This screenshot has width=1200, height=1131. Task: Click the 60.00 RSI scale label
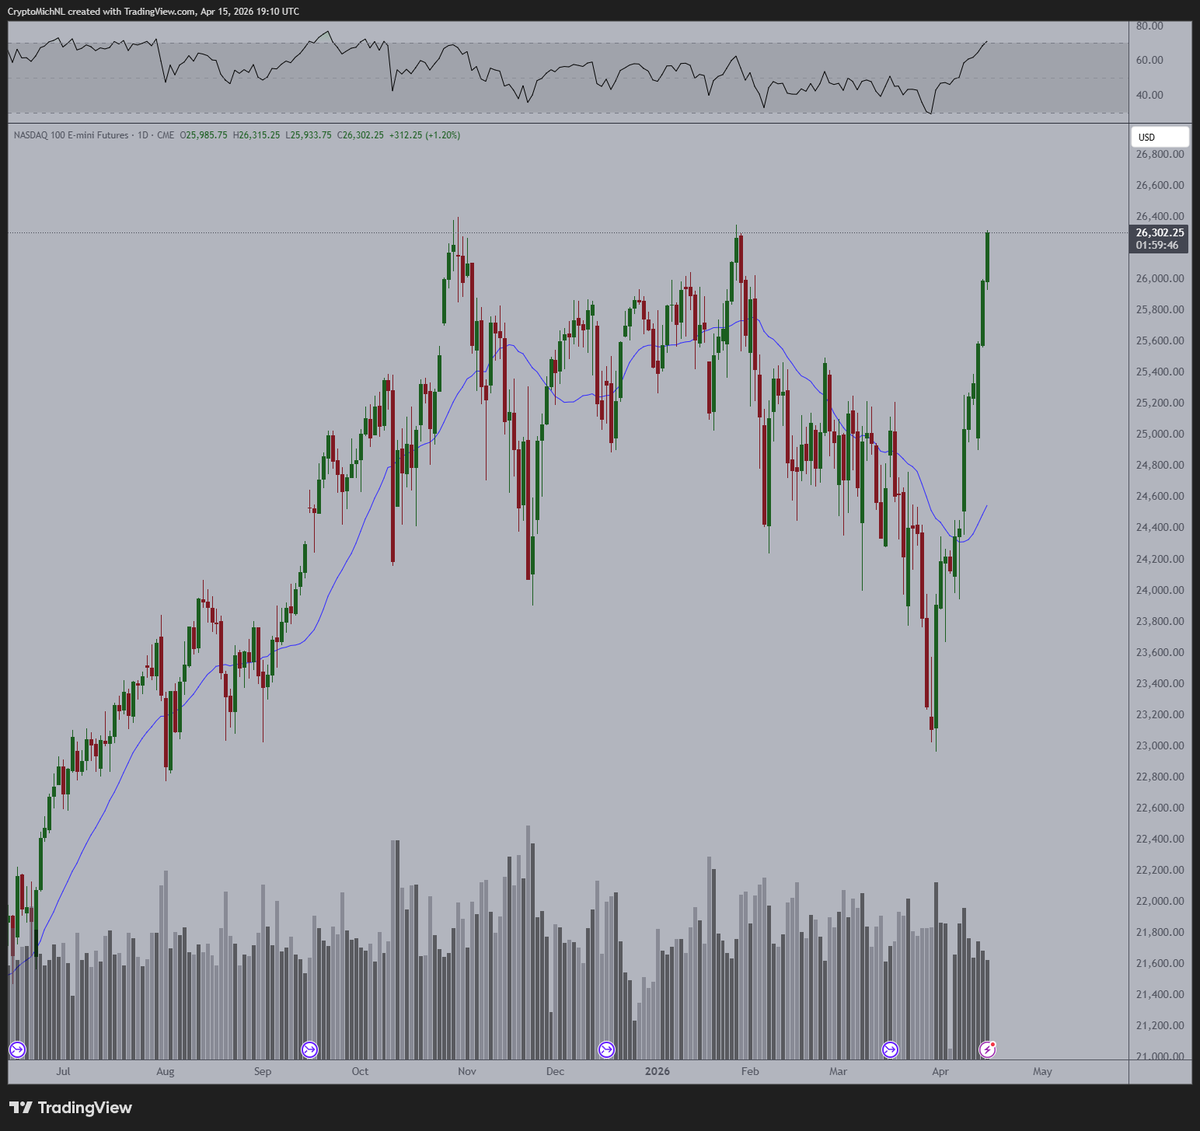point(1149,60)
